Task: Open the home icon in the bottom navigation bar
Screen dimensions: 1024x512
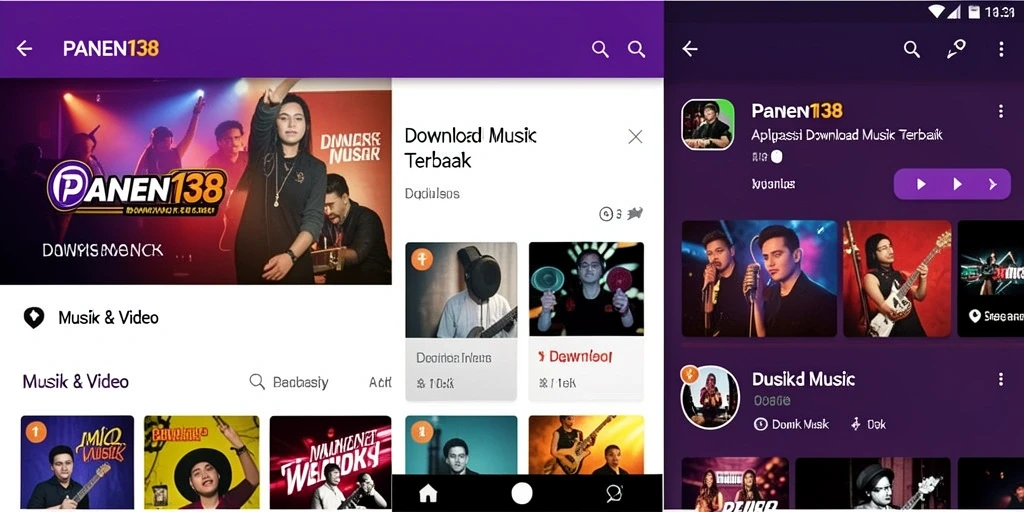Action: [428, 493]
